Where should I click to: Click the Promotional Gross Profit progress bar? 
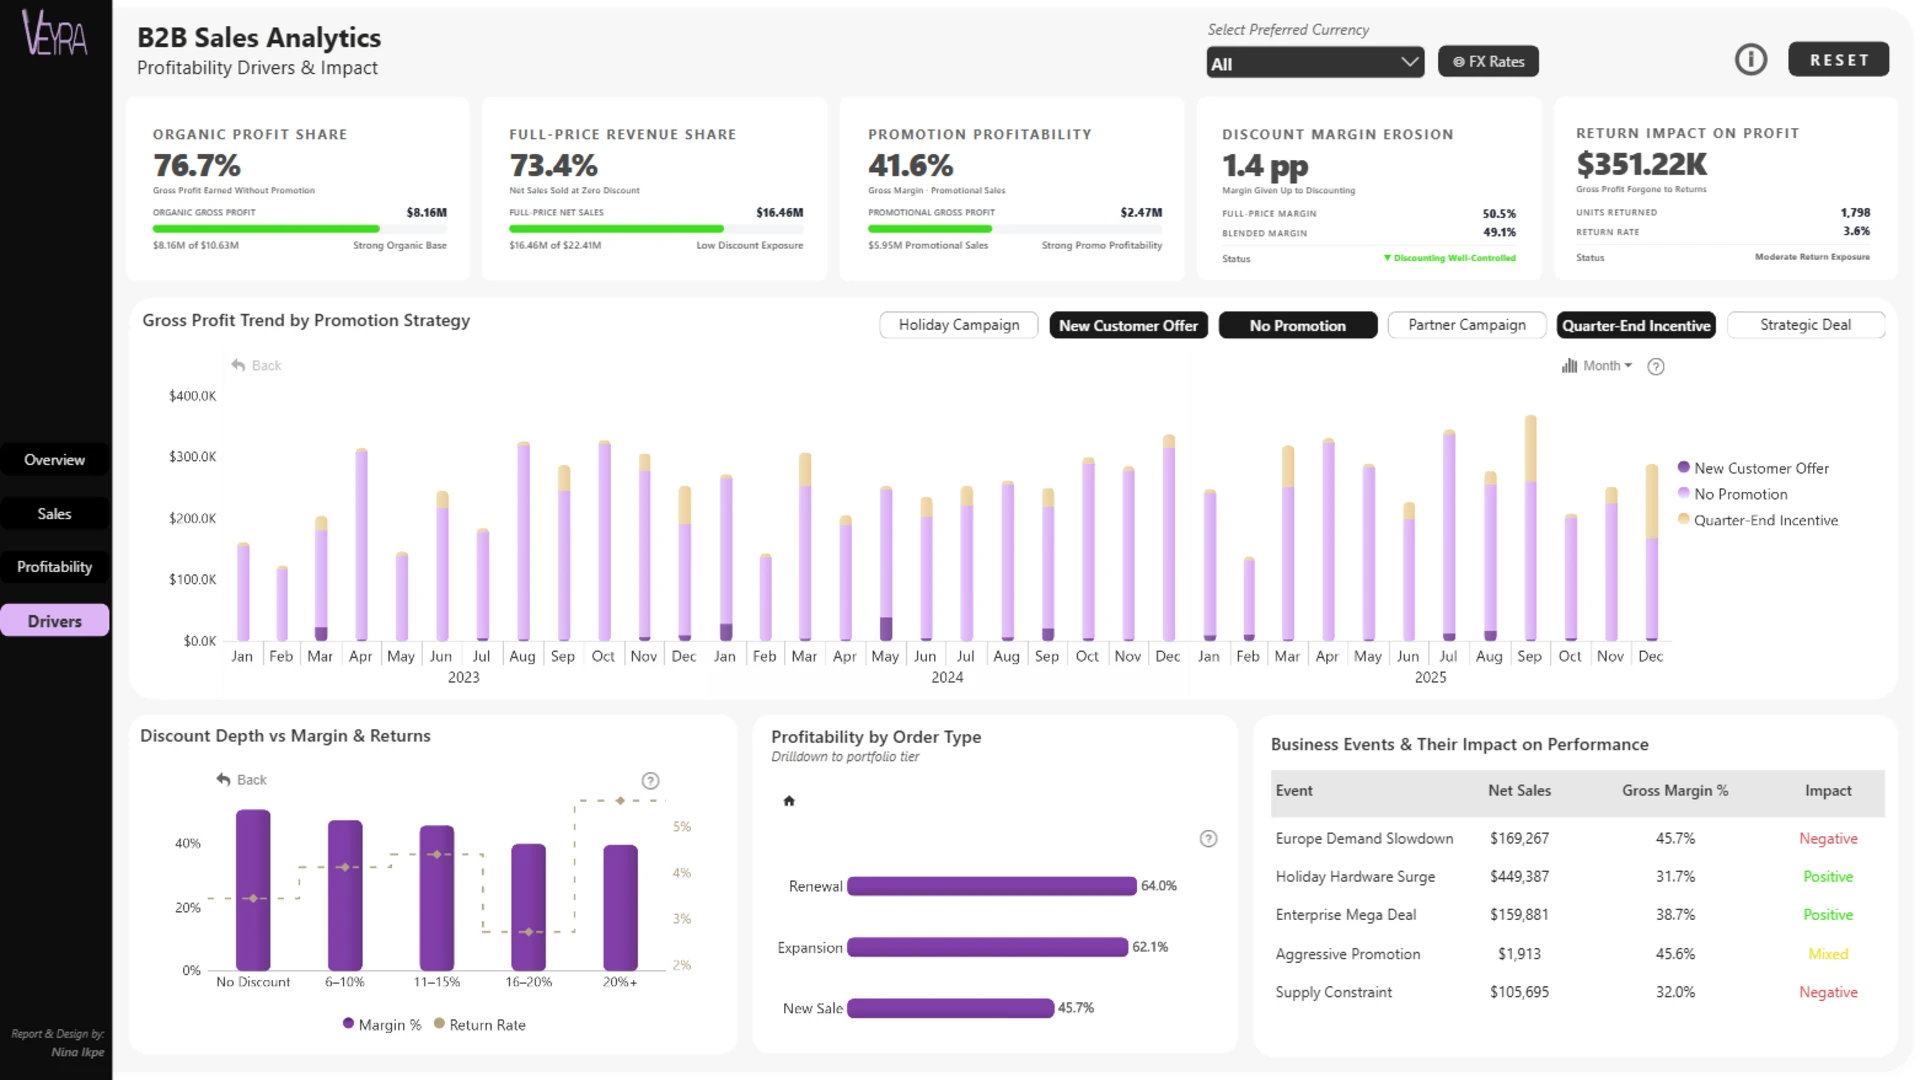coord(1015,229)
